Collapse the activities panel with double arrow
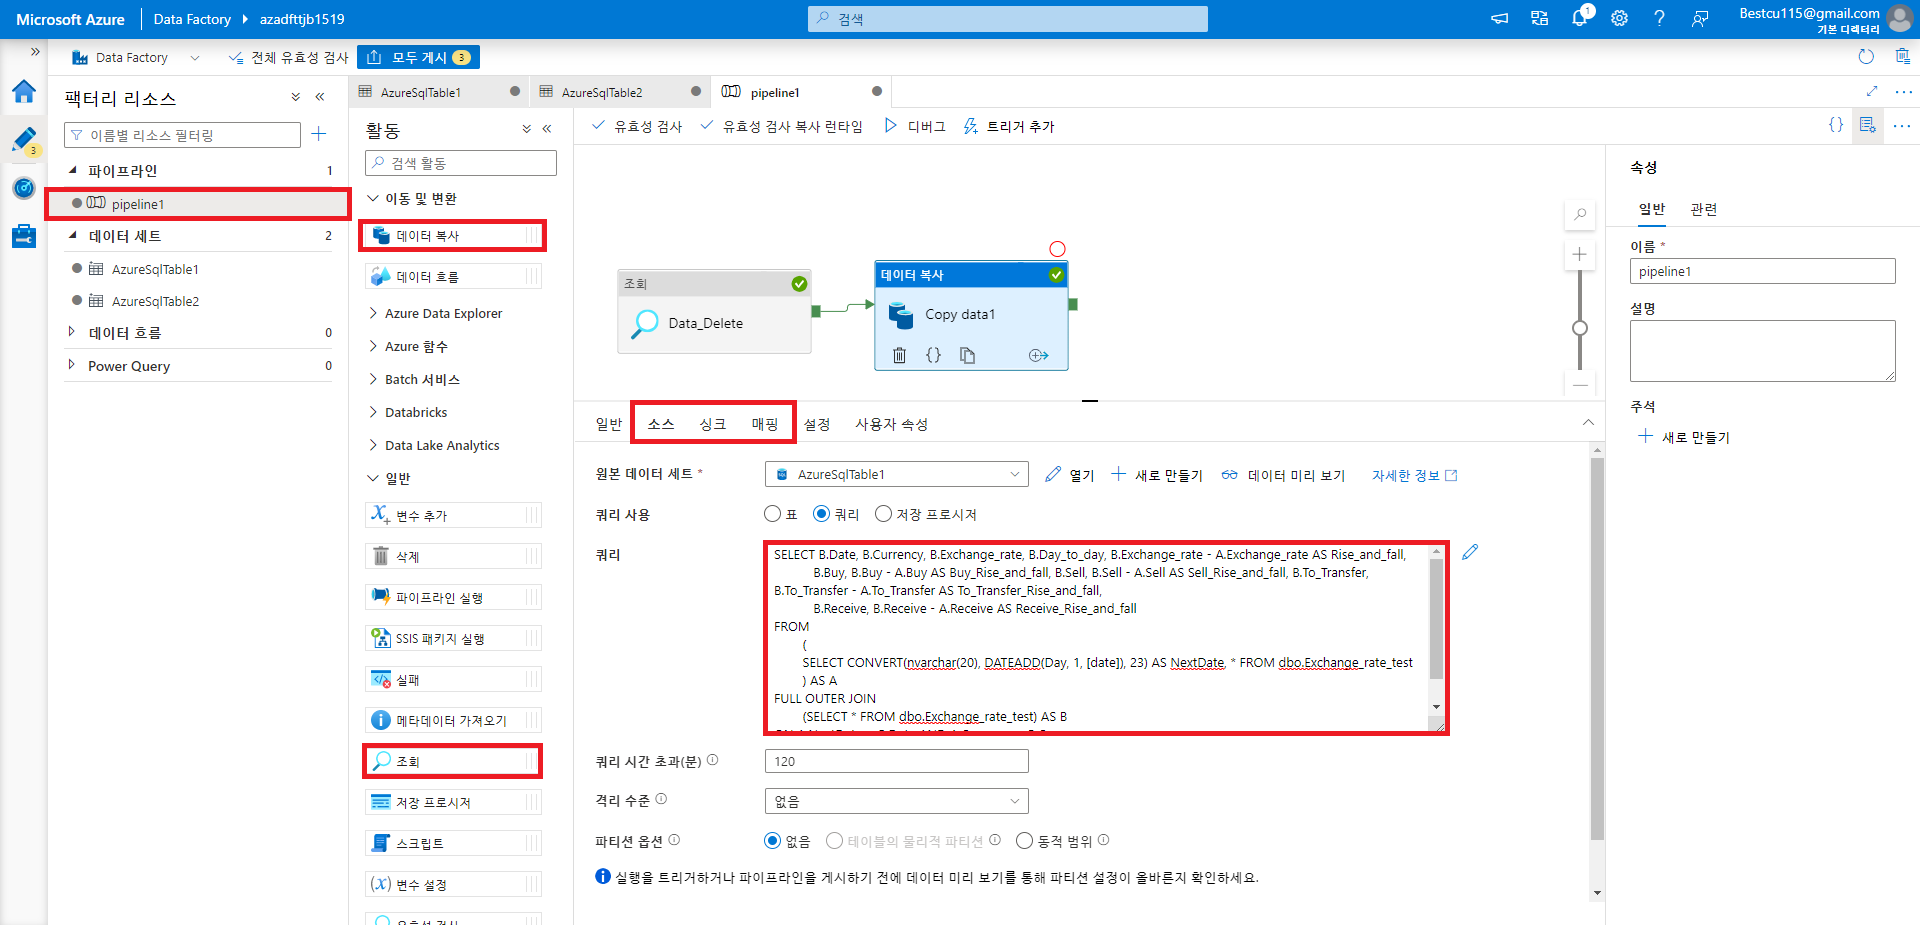 [547, 129]
